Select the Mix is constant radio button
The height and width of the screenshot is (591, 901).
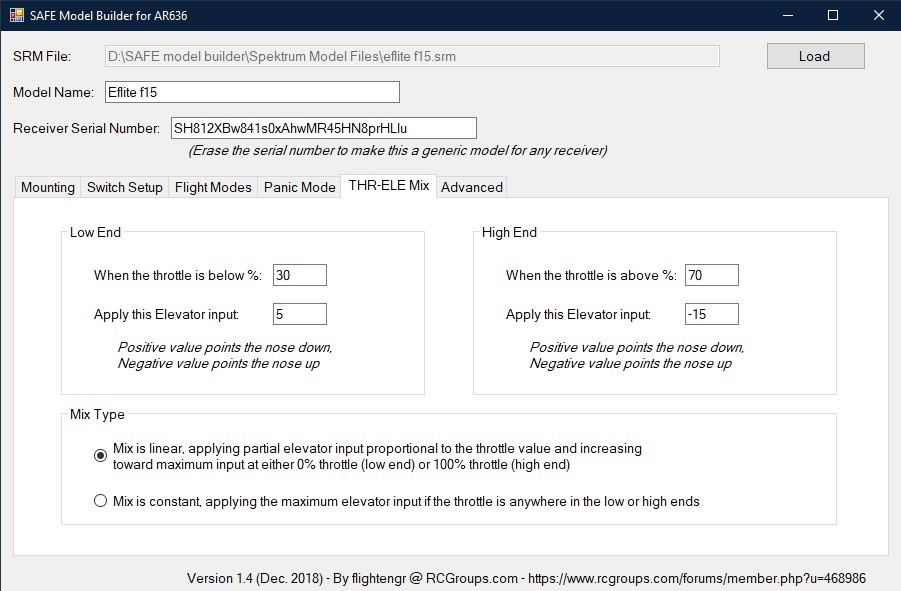tap(101, 501)
